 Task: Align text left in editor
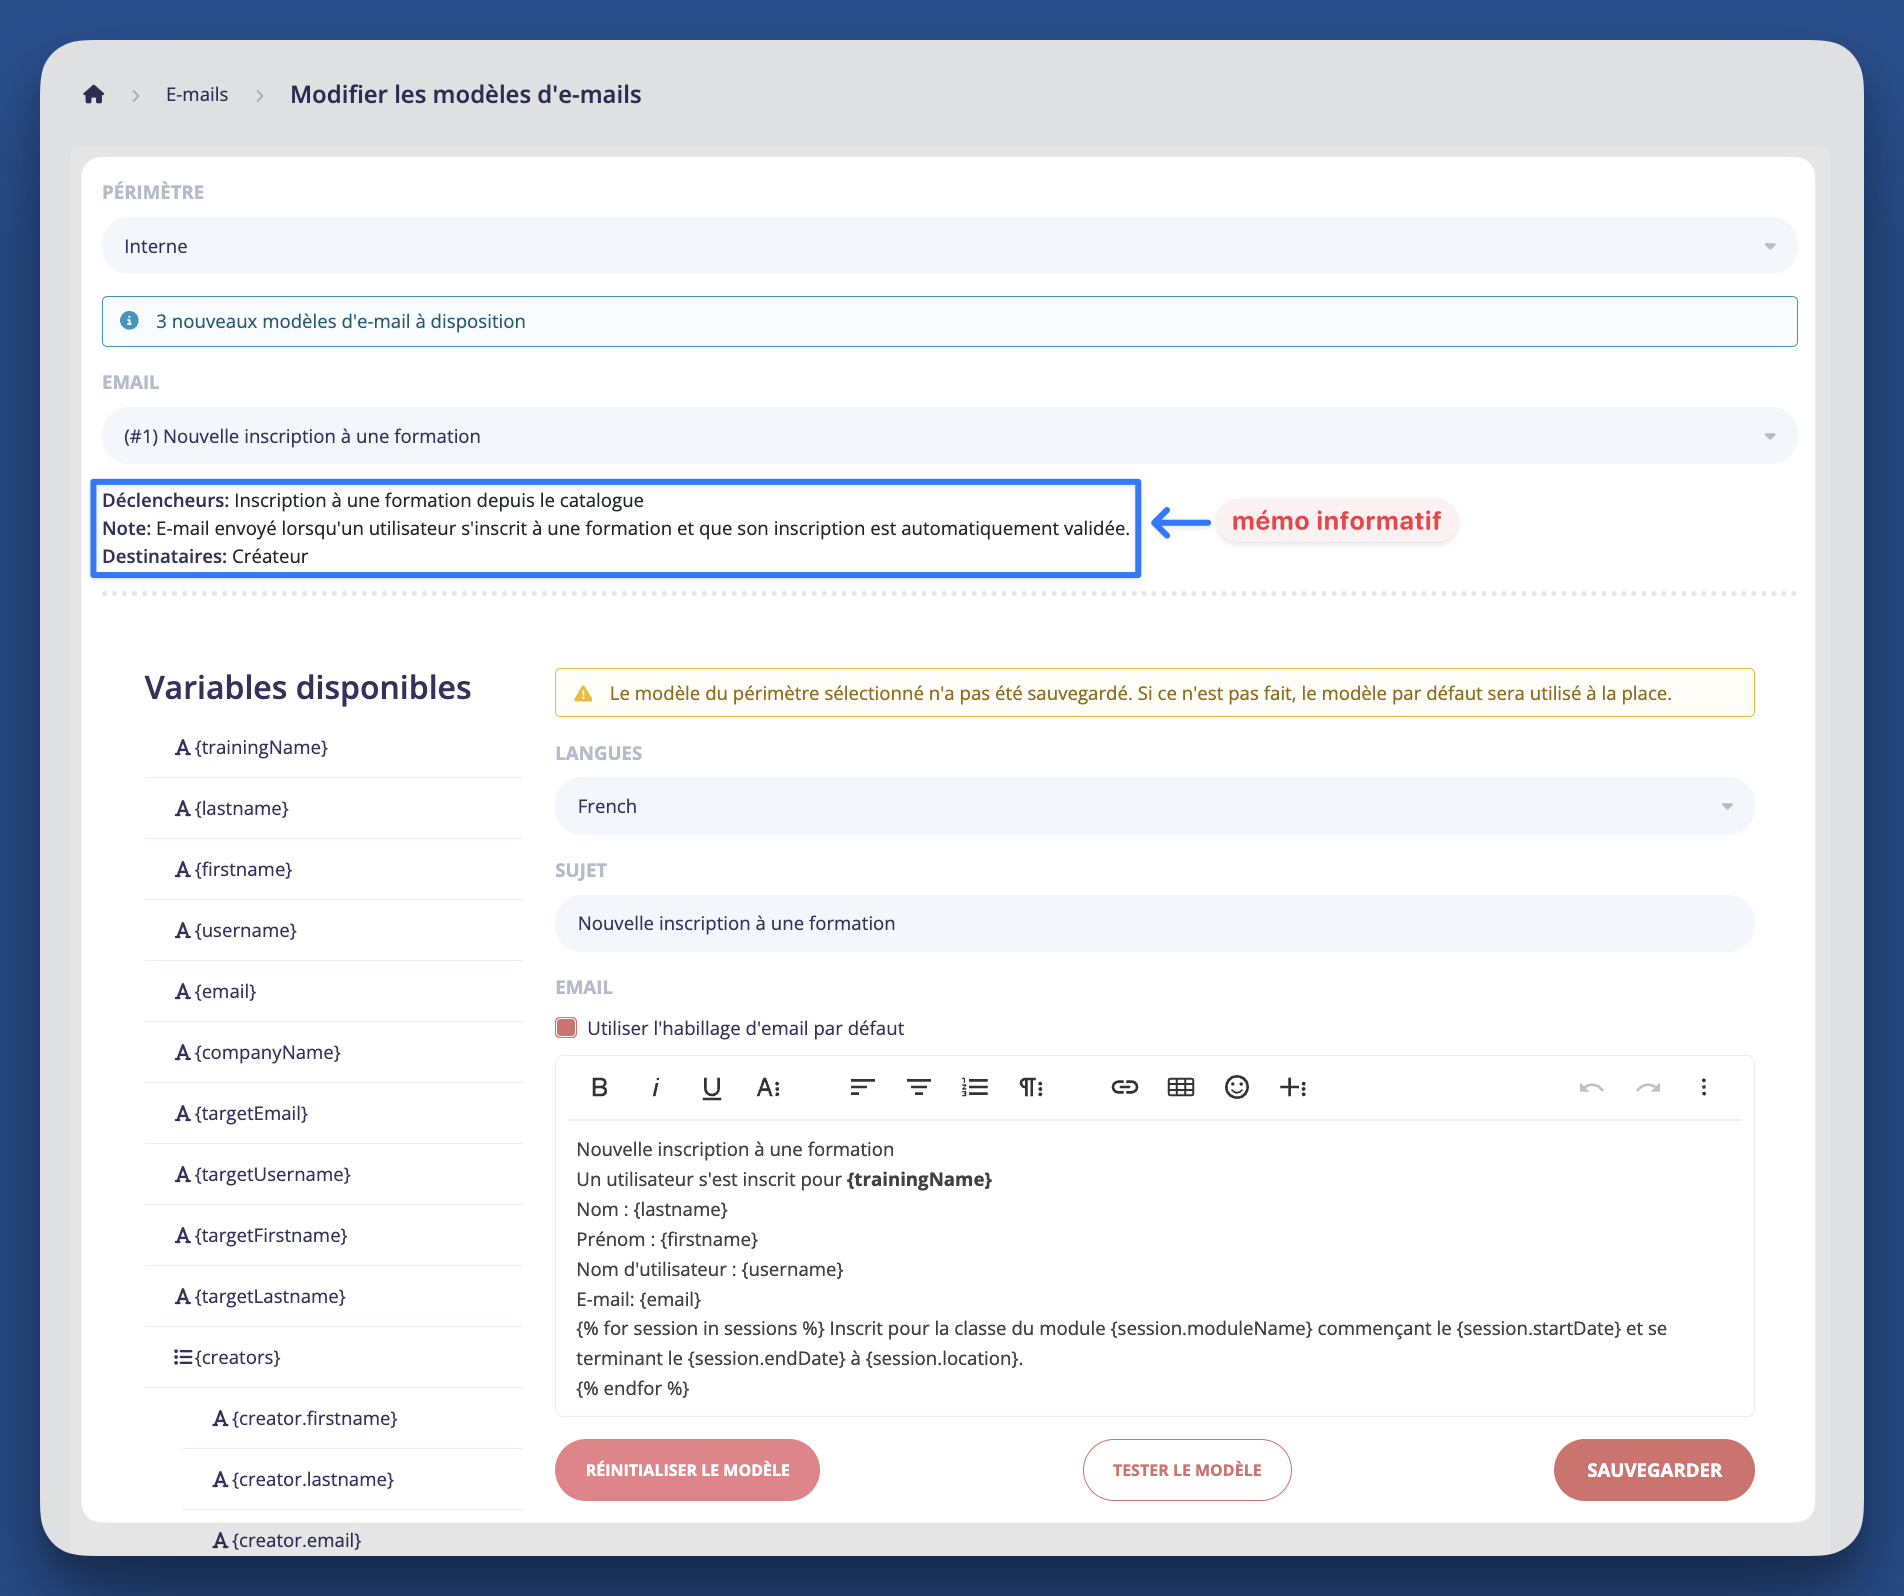(862, 1087)
